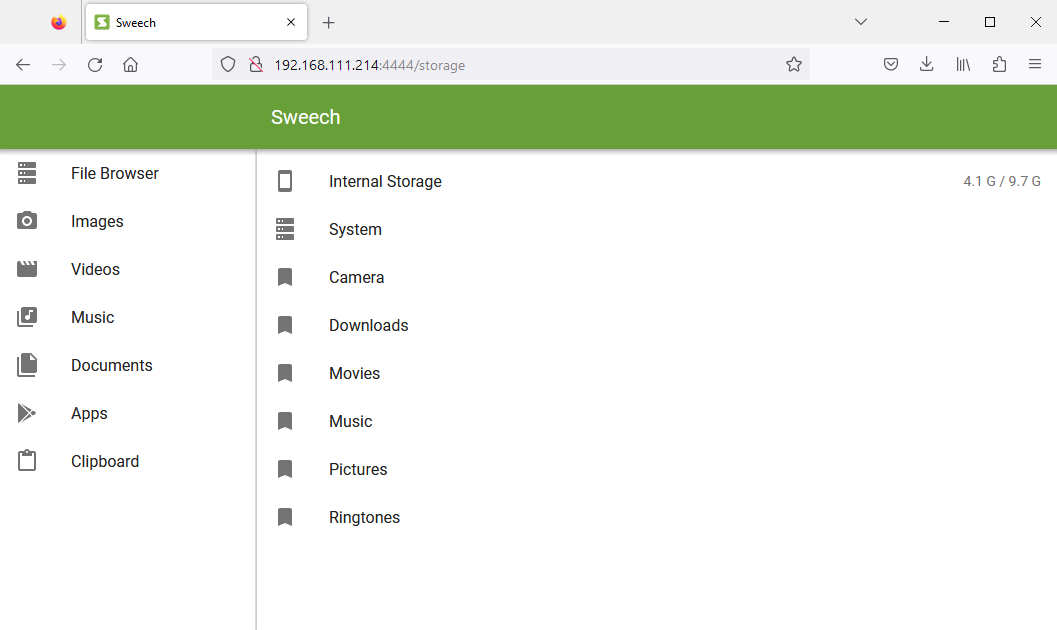
Task: Open Apps in the sidebar
Action: pos(128,413)
